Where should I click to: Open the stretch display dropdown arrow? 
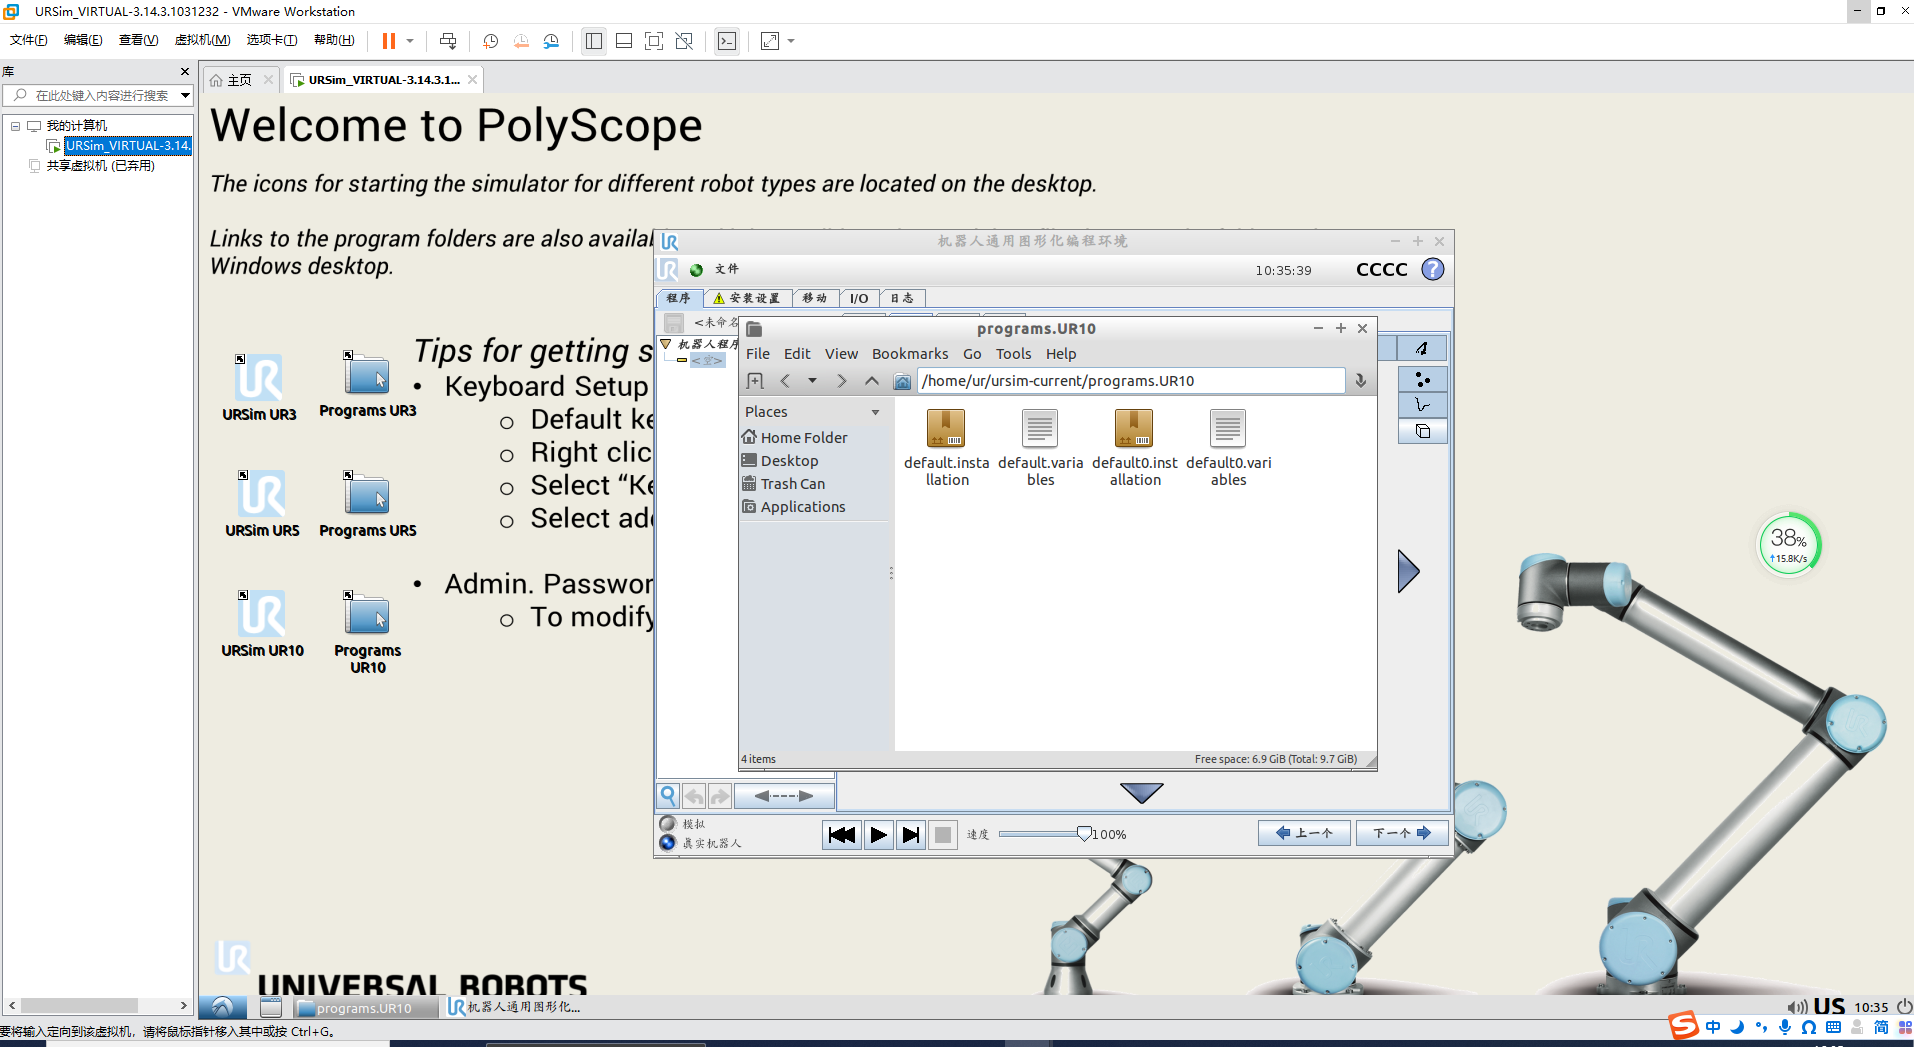791,41
